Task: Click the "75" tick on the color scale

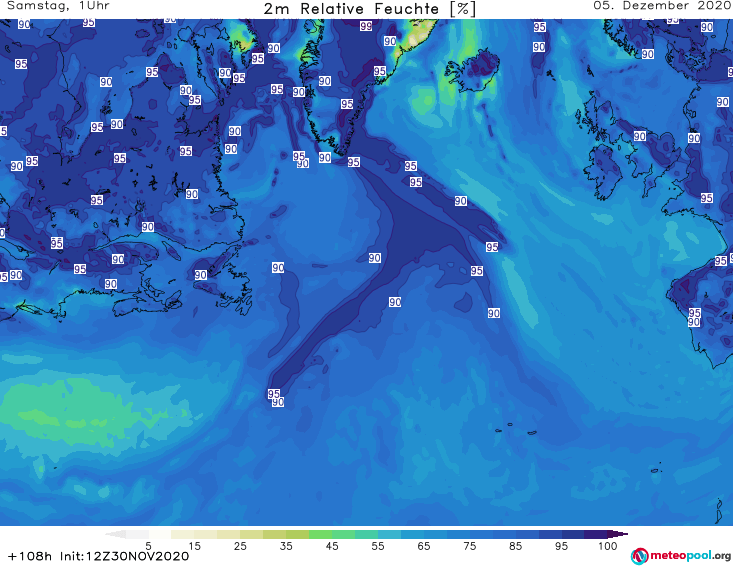Action: click(x=469, y=546)
